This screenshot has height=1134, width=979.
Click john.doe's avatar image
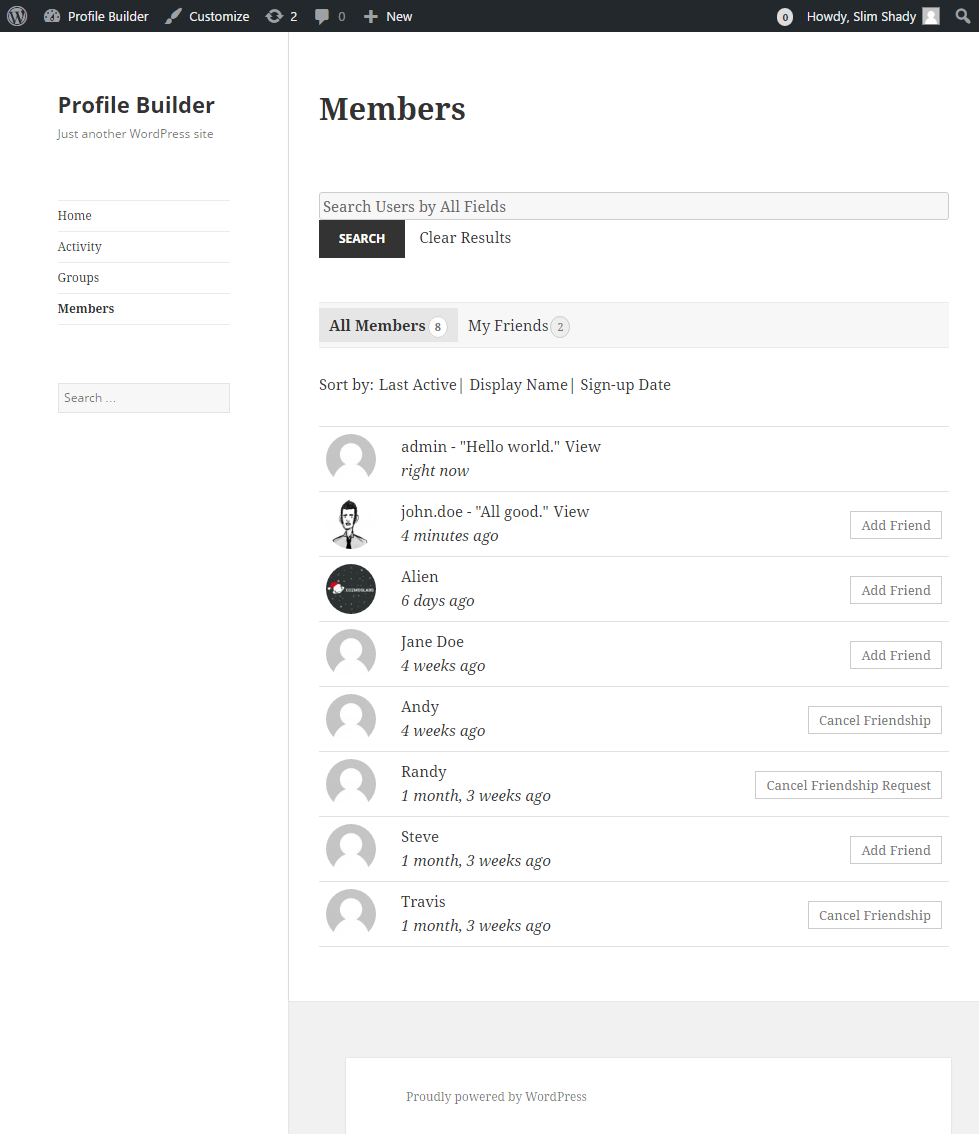pyautogui.click(x=350, y=523)
